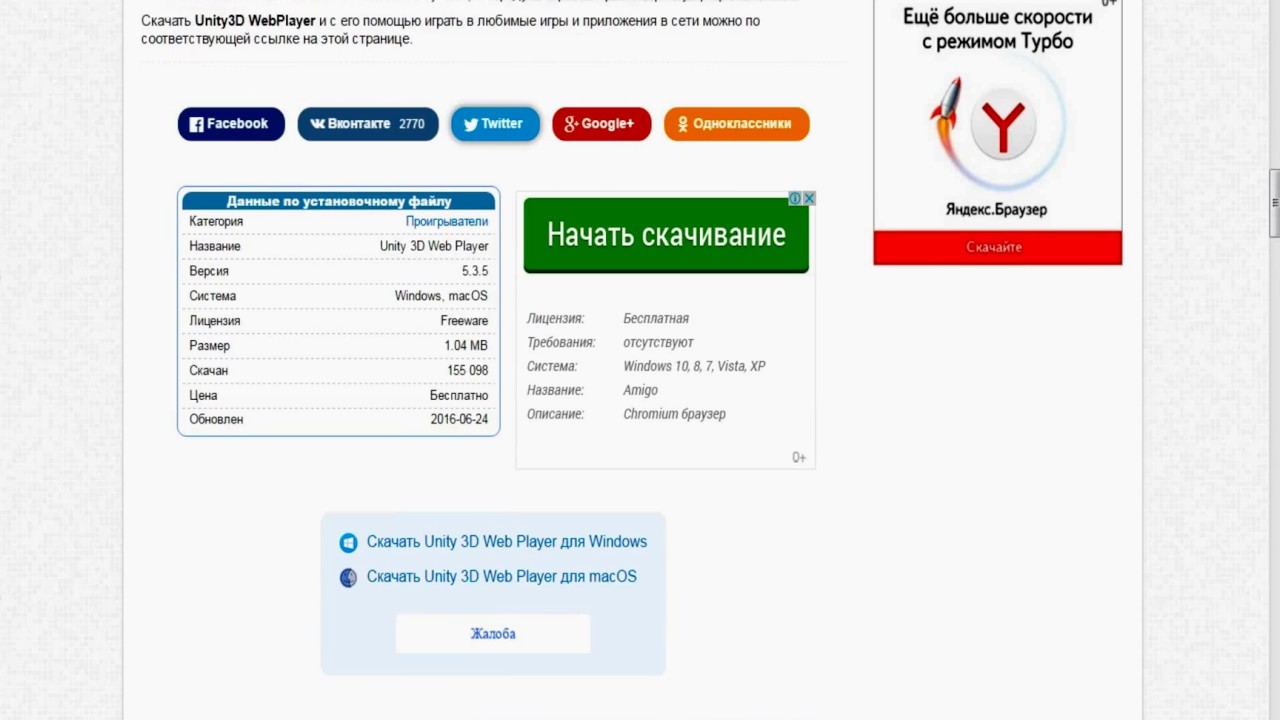Screen dimensions: 1280x720
Task: Open the Проигрыватели category link
Action: [446, 221]
